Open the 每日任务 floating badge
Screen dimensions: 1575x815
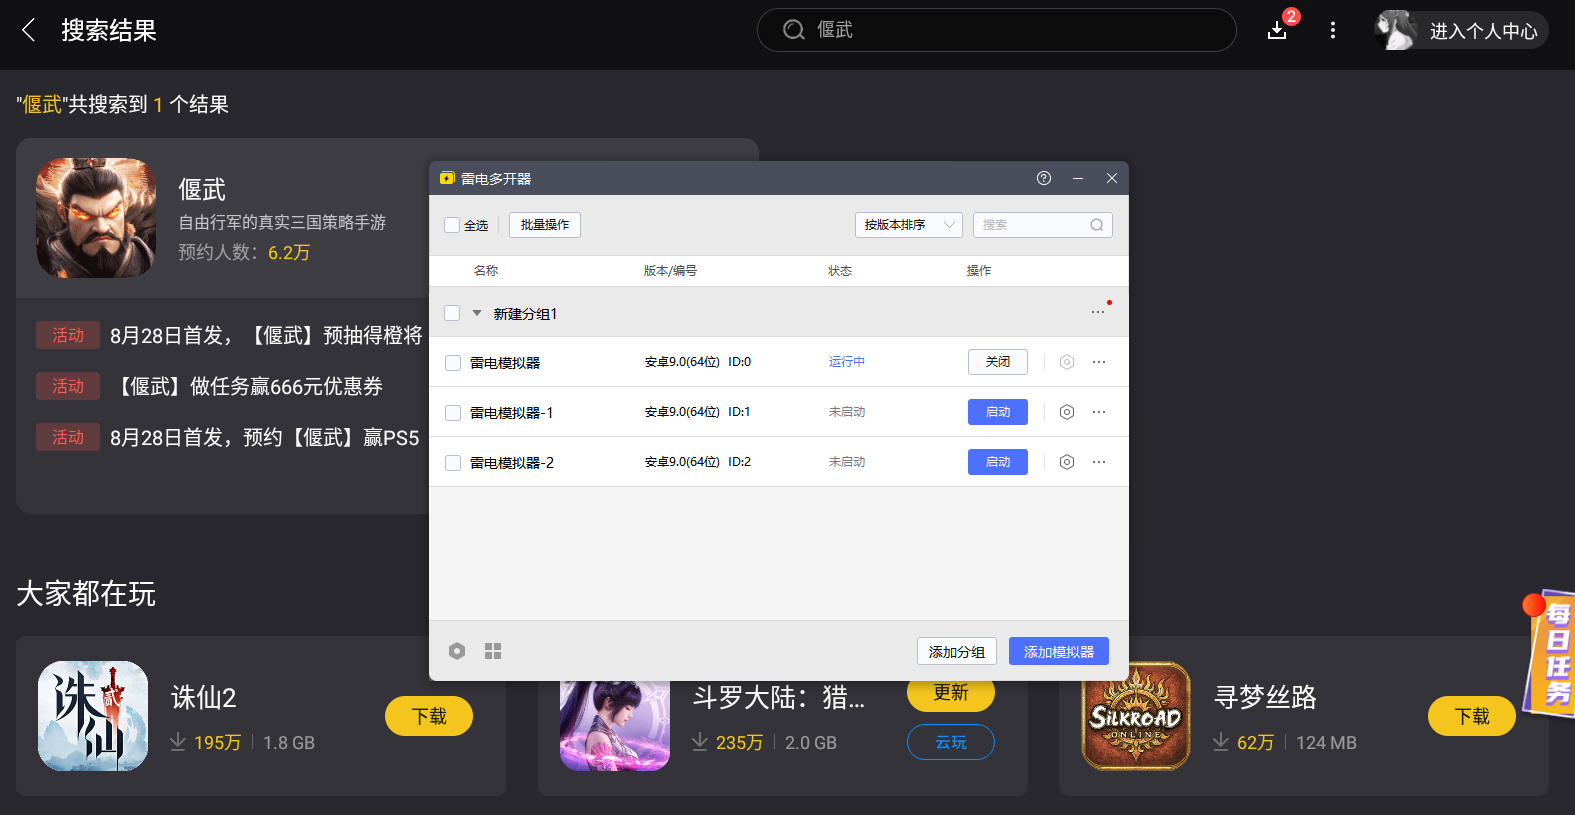click(1548, 653)
